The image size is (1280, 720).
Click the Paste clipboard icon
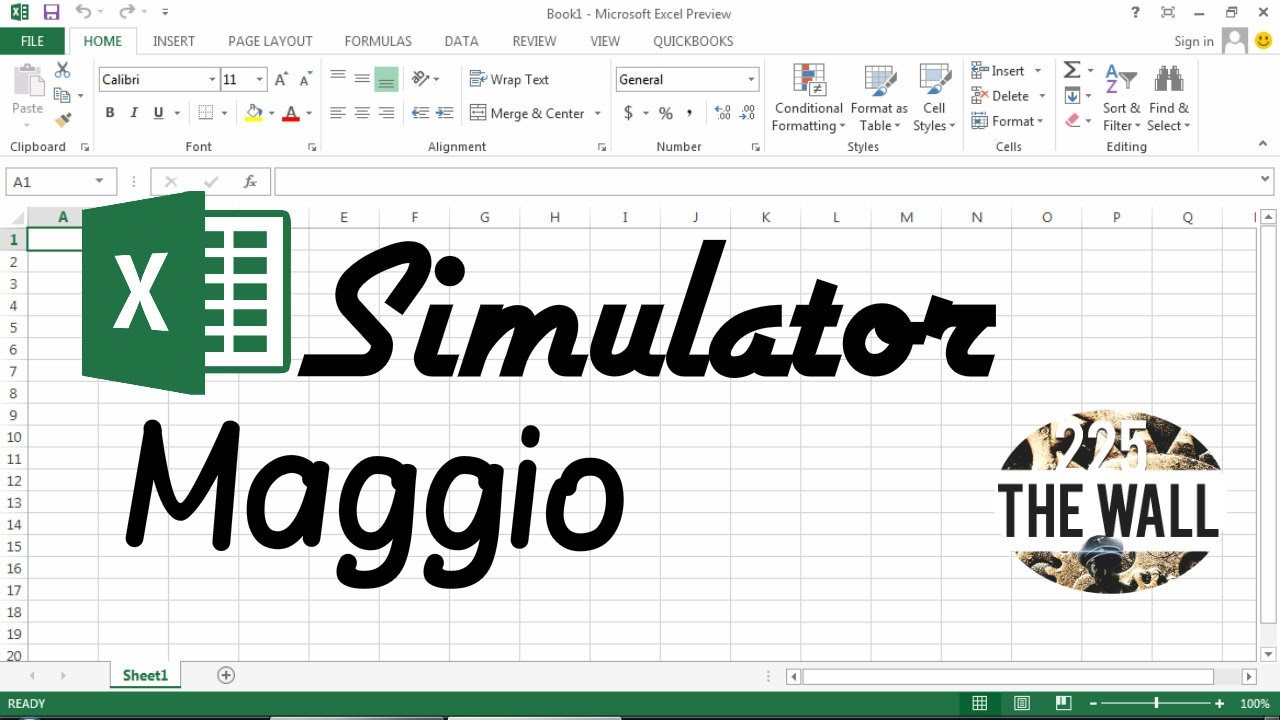28,80
